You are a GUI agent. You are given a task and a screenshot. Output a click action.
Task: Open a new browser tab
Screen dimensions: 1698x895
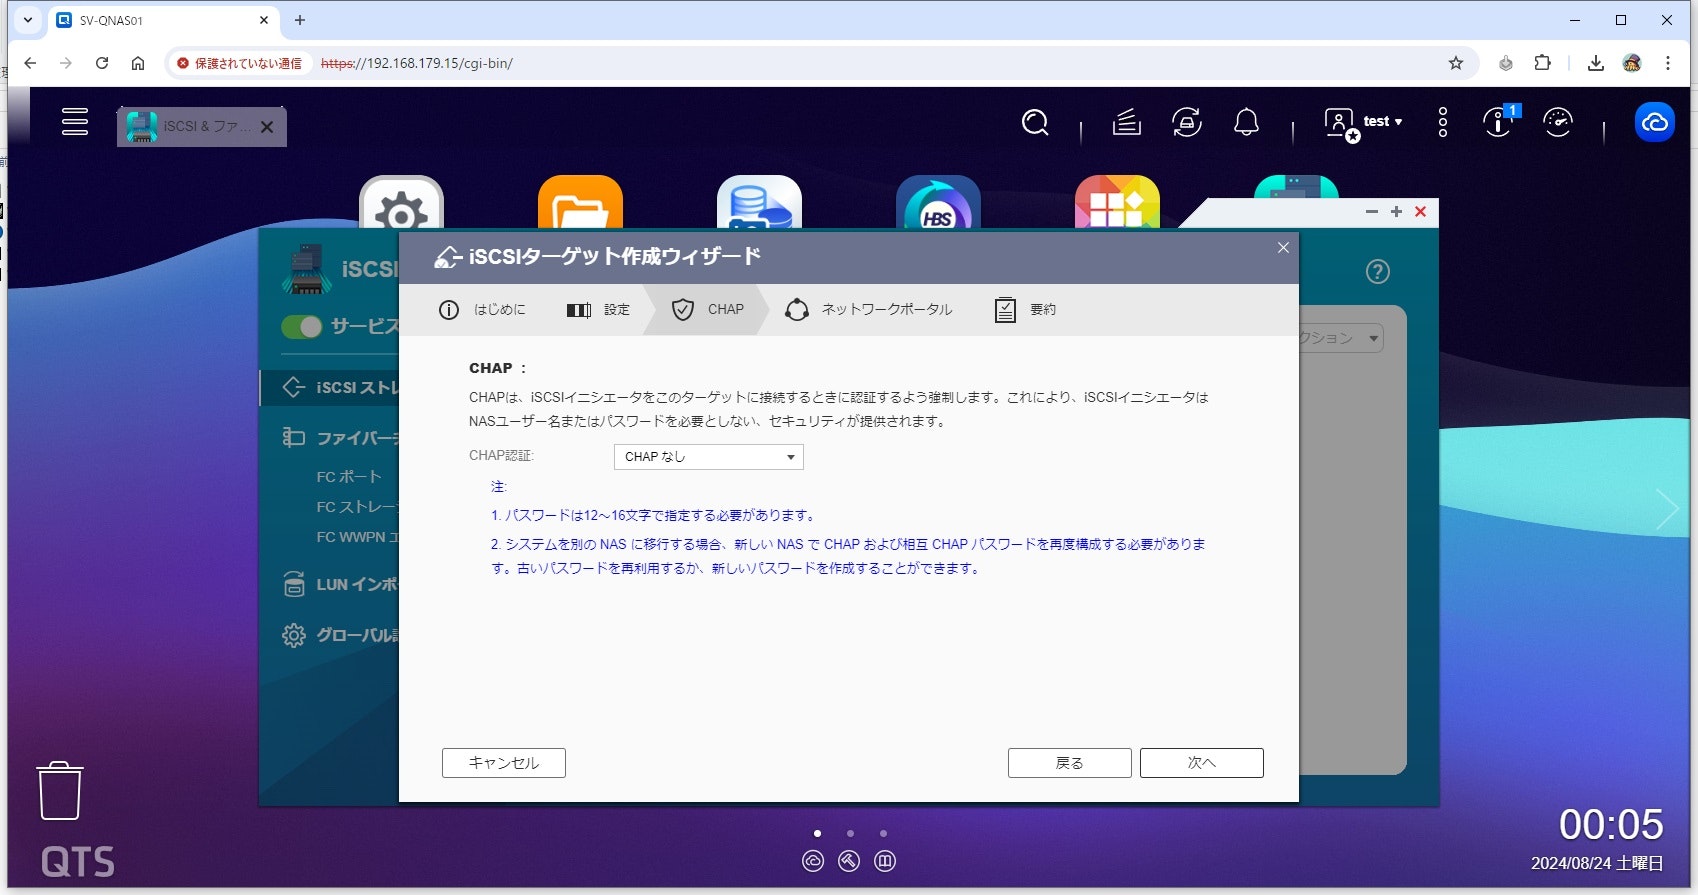(x=300, y=20)
